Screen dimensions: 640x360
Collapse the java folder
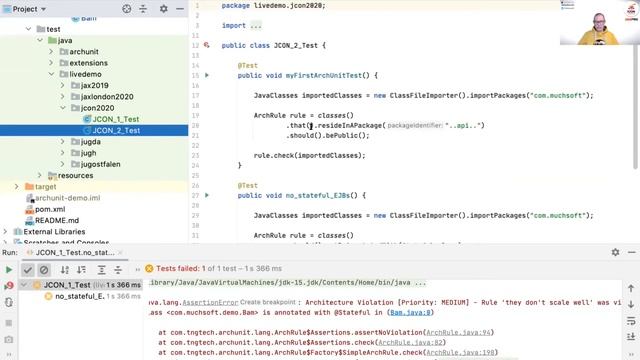click(x=40, y=40)
